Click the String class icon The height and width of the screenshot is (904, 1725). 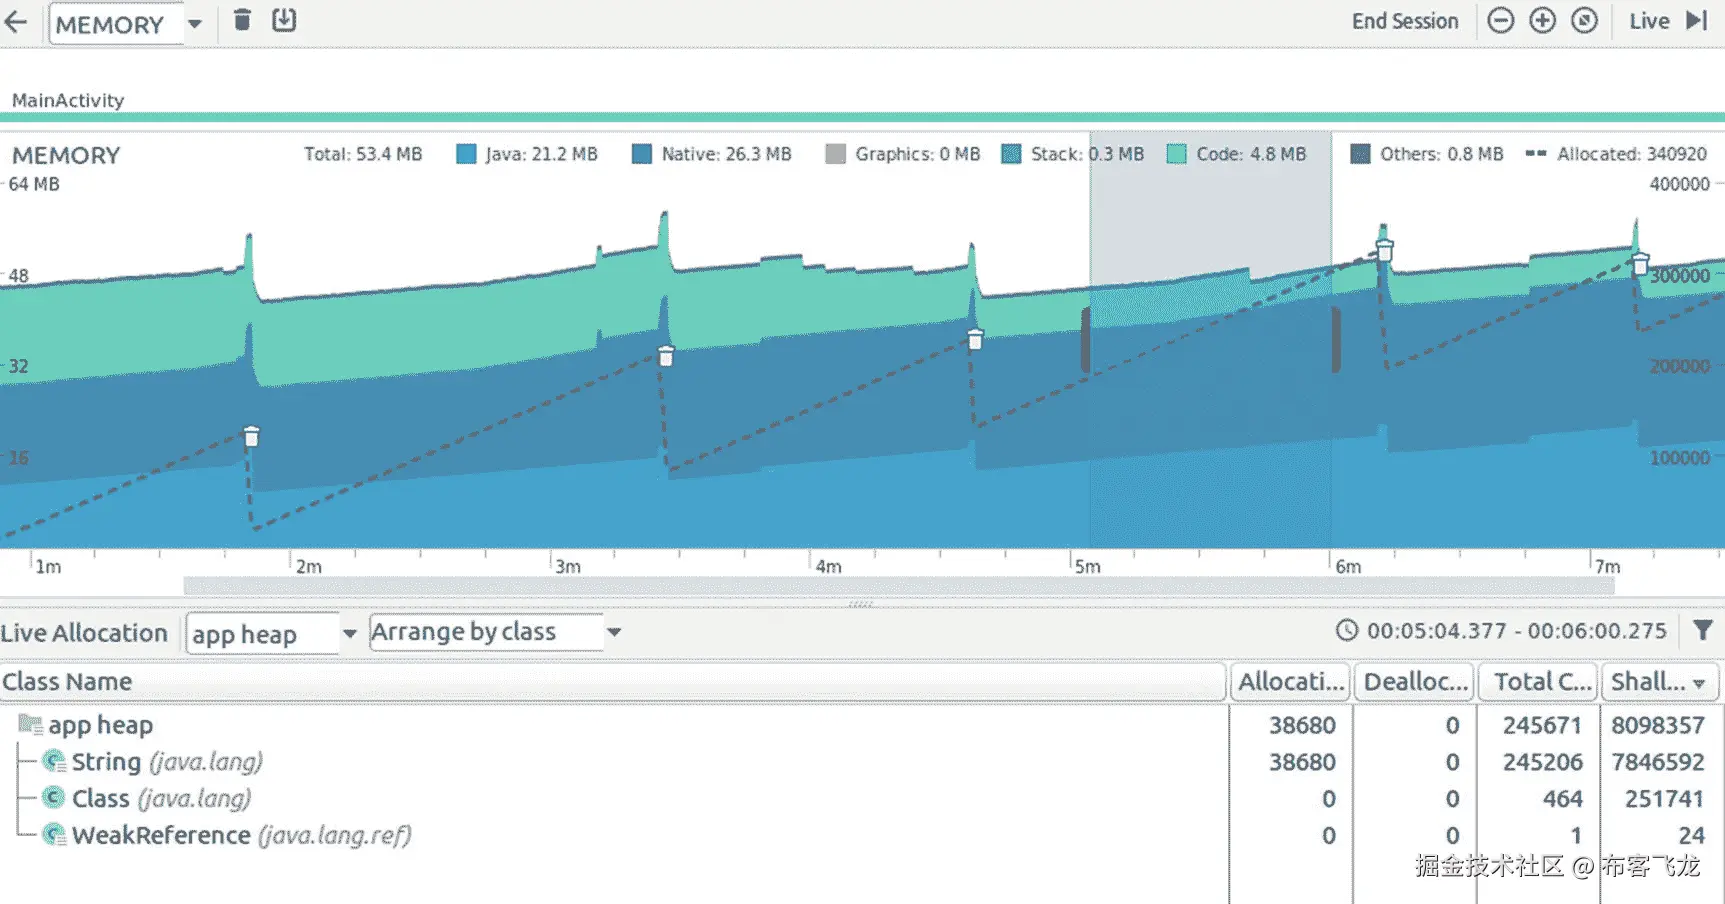coord(54,762)
